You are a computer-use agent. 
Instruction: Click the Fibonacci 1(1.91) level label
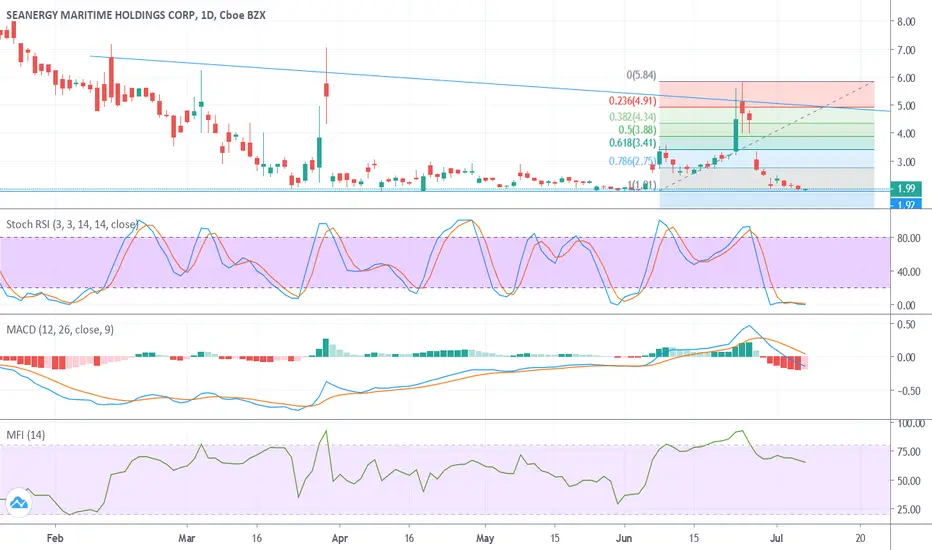point(641,185)
